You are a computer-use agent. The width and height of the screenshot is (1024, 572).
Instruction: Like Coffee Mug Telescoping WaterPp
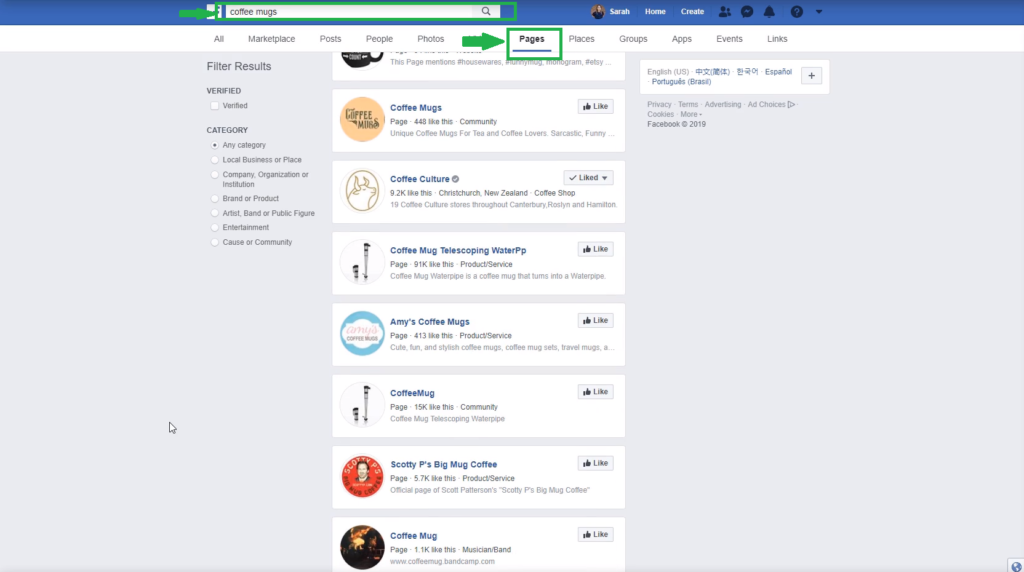[x=595, y=249]
